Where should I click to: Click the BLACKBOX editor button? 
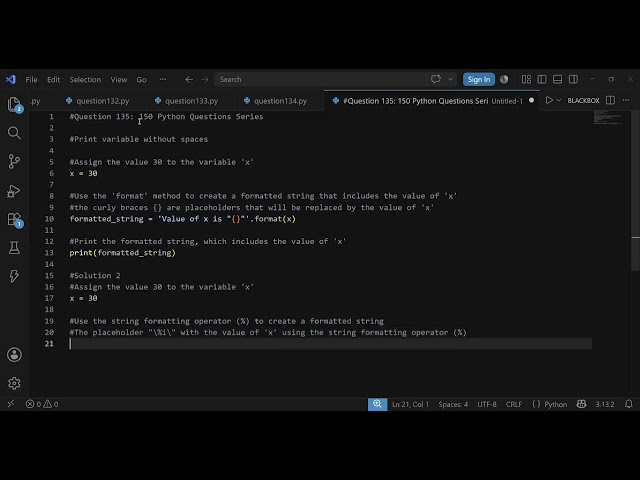click(583, 100)
